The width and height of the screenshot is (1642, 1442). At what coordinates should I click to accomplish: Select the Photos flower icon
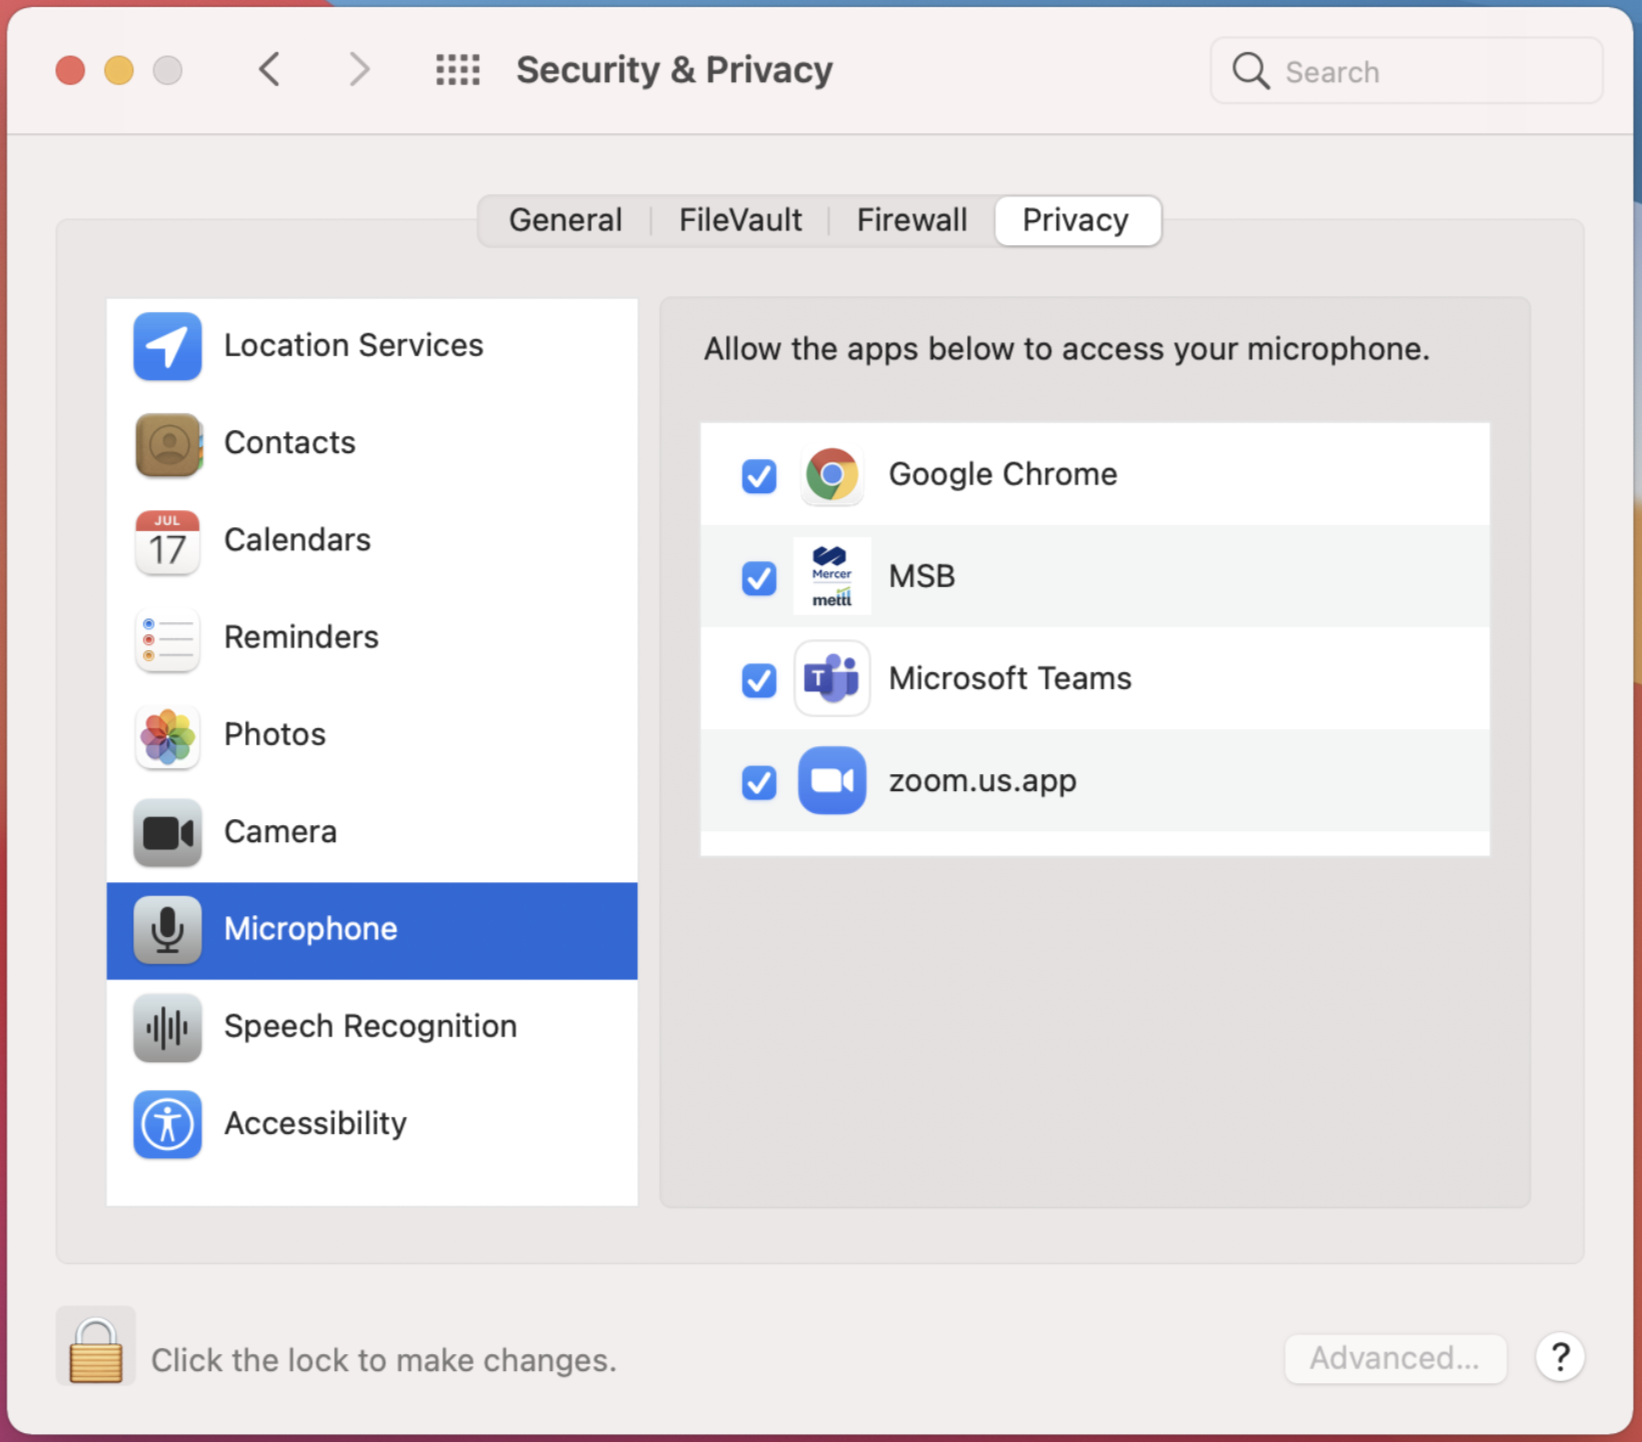pyautogui.click(x=167, y=735)
